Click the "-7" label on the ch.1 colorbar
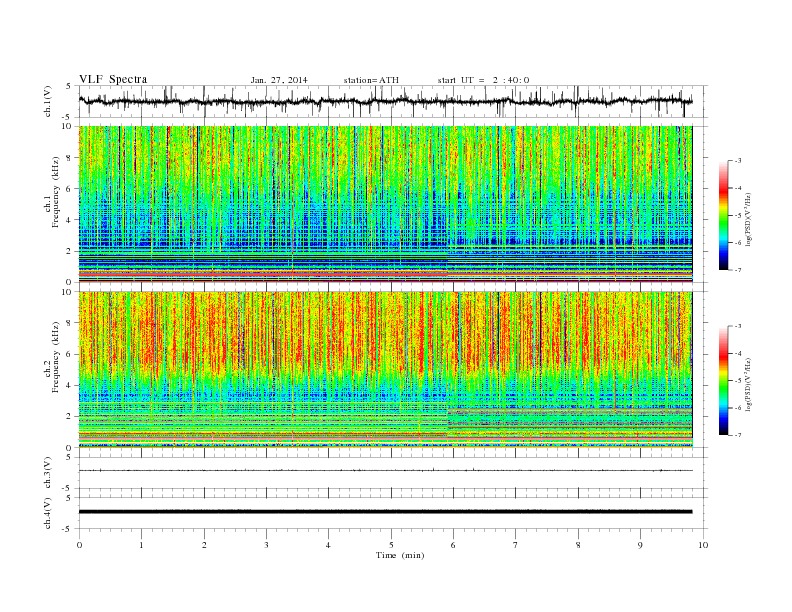The width and height of the screenshot is (792, 612). (737, 270)
